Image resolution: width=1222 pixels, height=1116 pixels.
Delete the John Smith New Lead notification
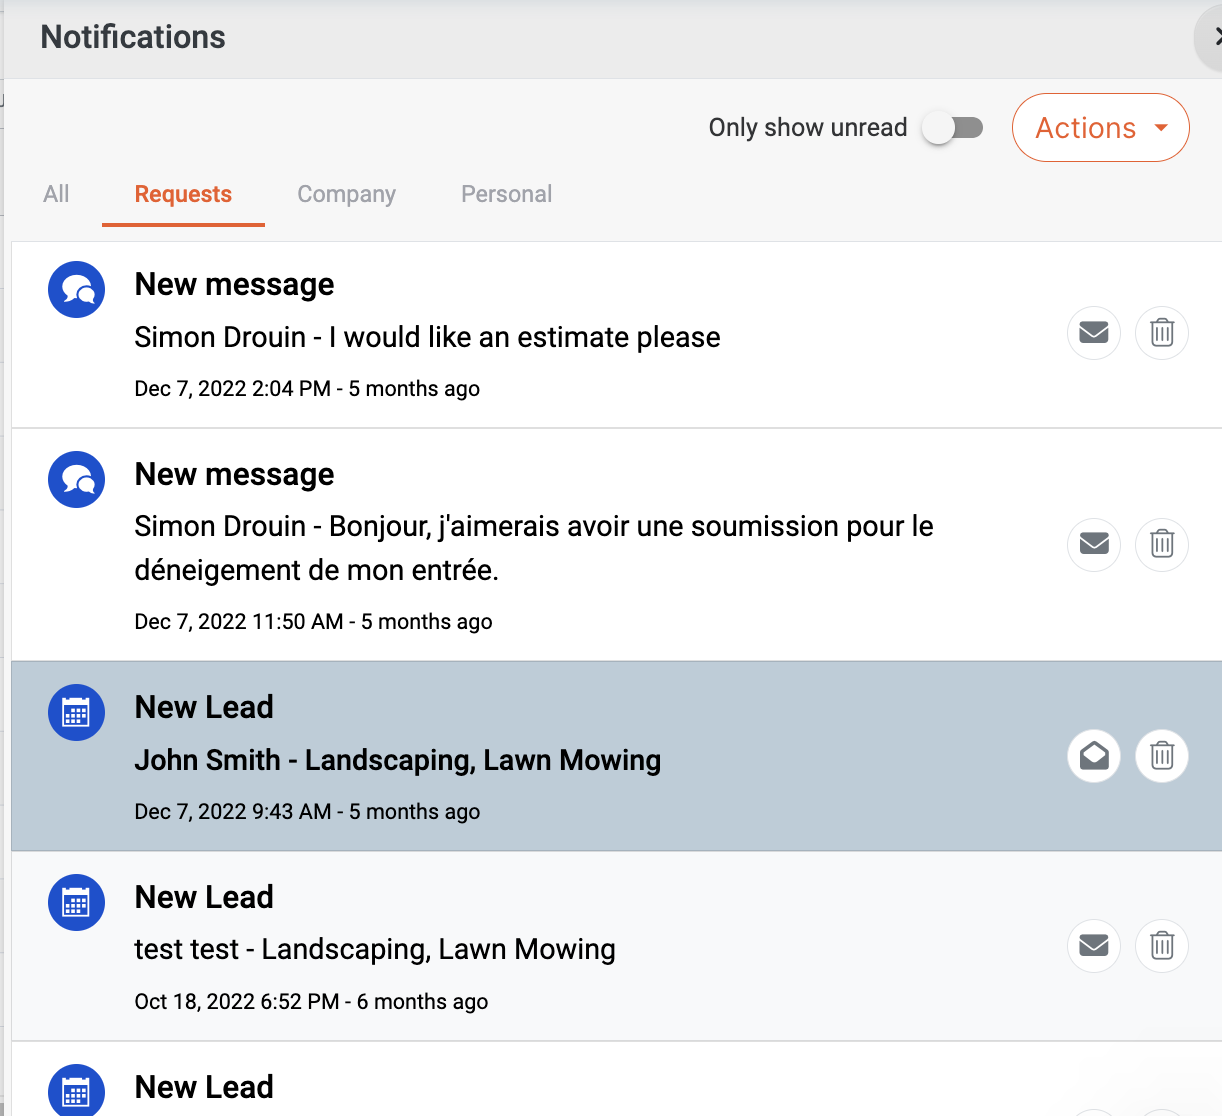1161,756
